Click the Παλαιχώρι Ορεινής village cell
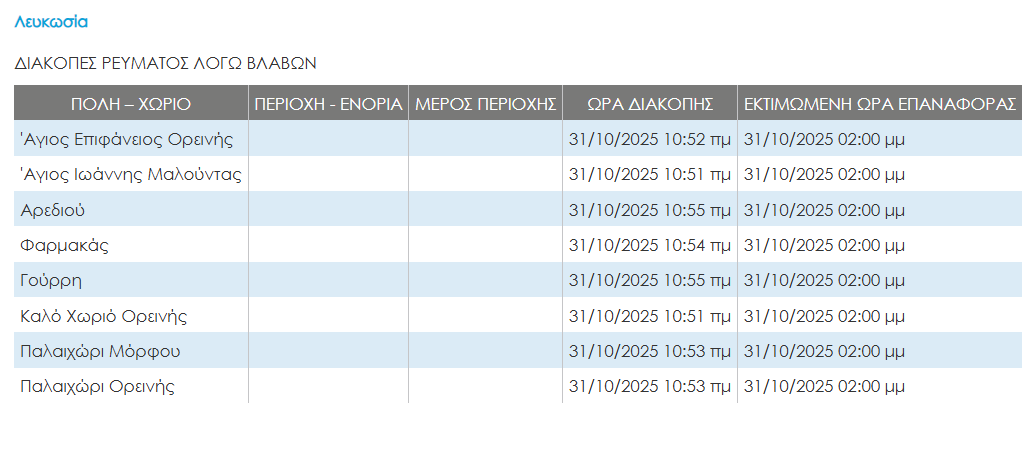The height and width of the screenshot is (455, 1022). click(x=98, y=387)
